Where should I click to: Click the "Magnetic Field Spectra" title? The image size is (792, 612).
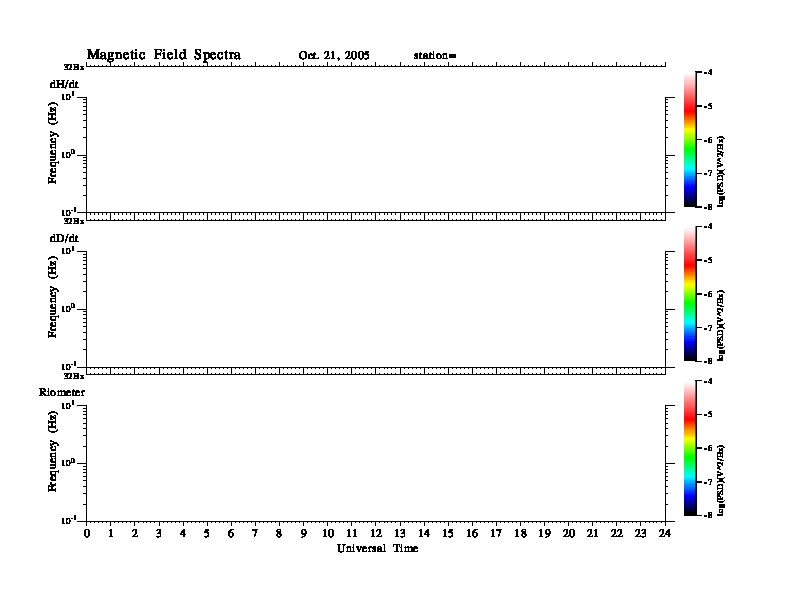(x=164, y=55)
